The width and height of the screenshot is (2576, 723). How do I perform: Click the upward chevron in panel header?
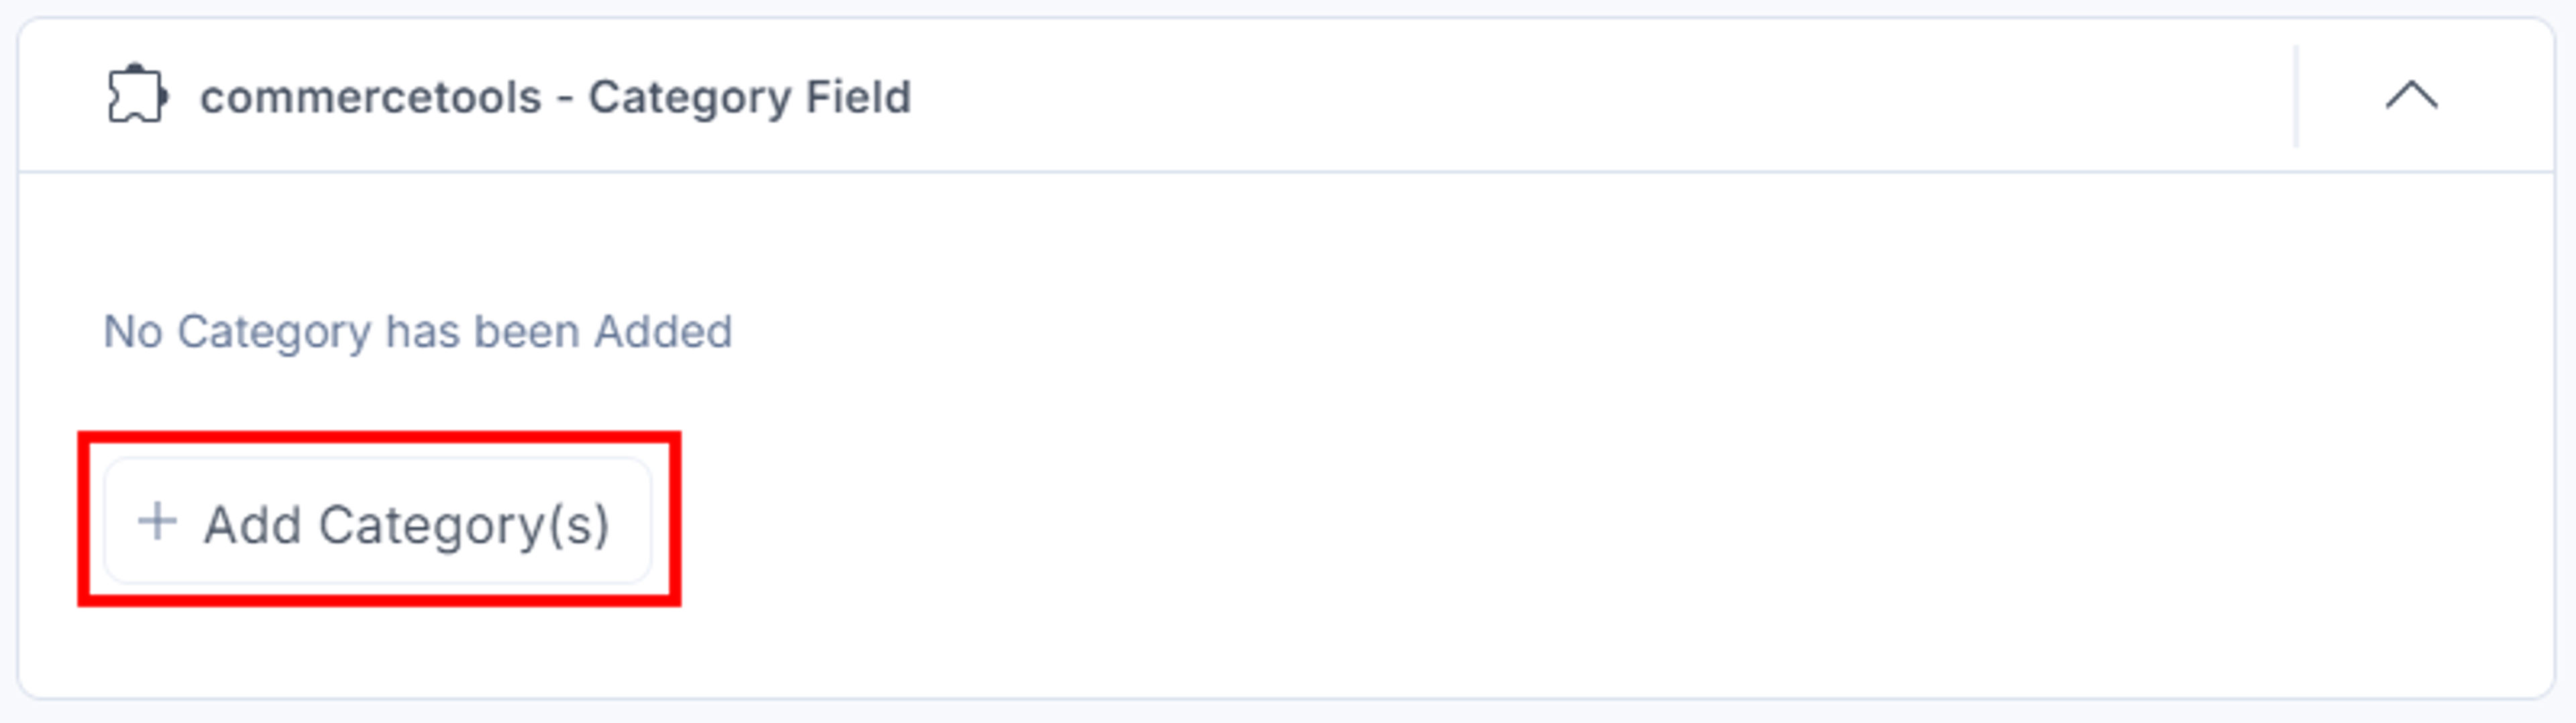coord(2411,96)
